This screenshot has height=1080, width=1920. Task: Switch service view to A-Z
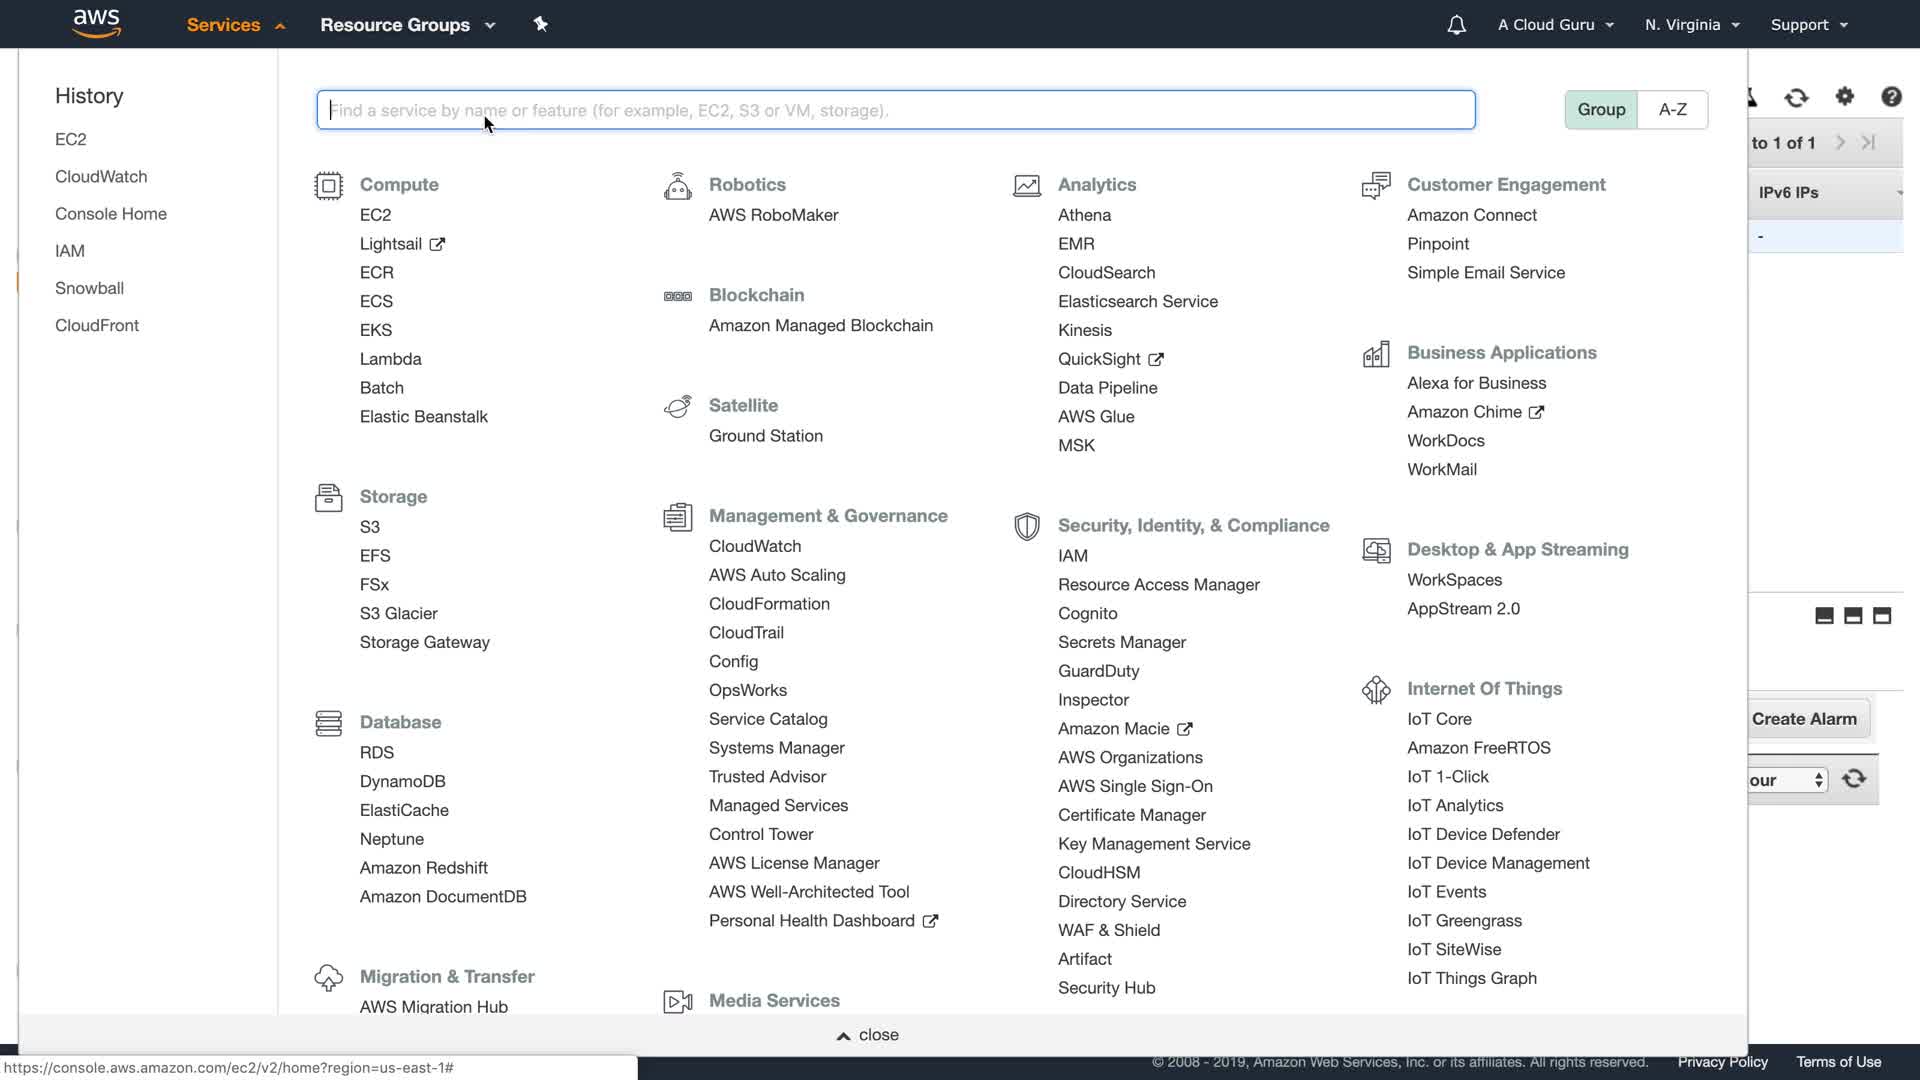(x=1672, y=110)
